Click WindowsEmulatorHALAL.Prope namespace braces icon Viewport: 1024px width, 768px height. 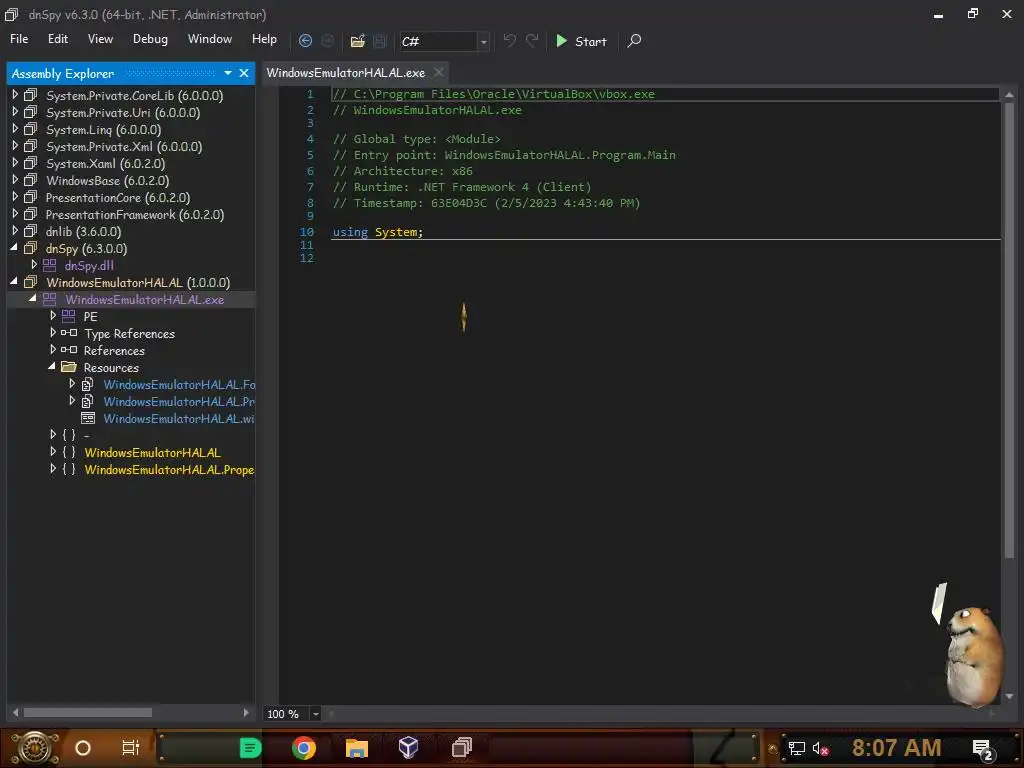69,469
